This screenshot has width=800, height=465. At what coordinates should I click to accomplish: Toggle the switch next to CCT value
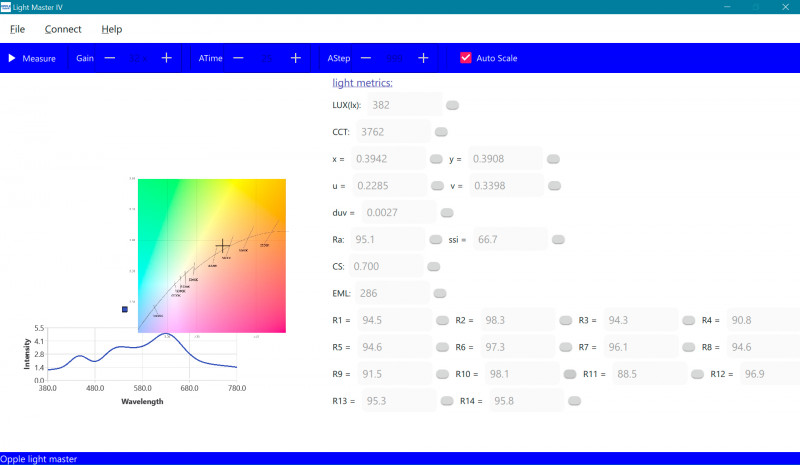click(x=441, y=132)
